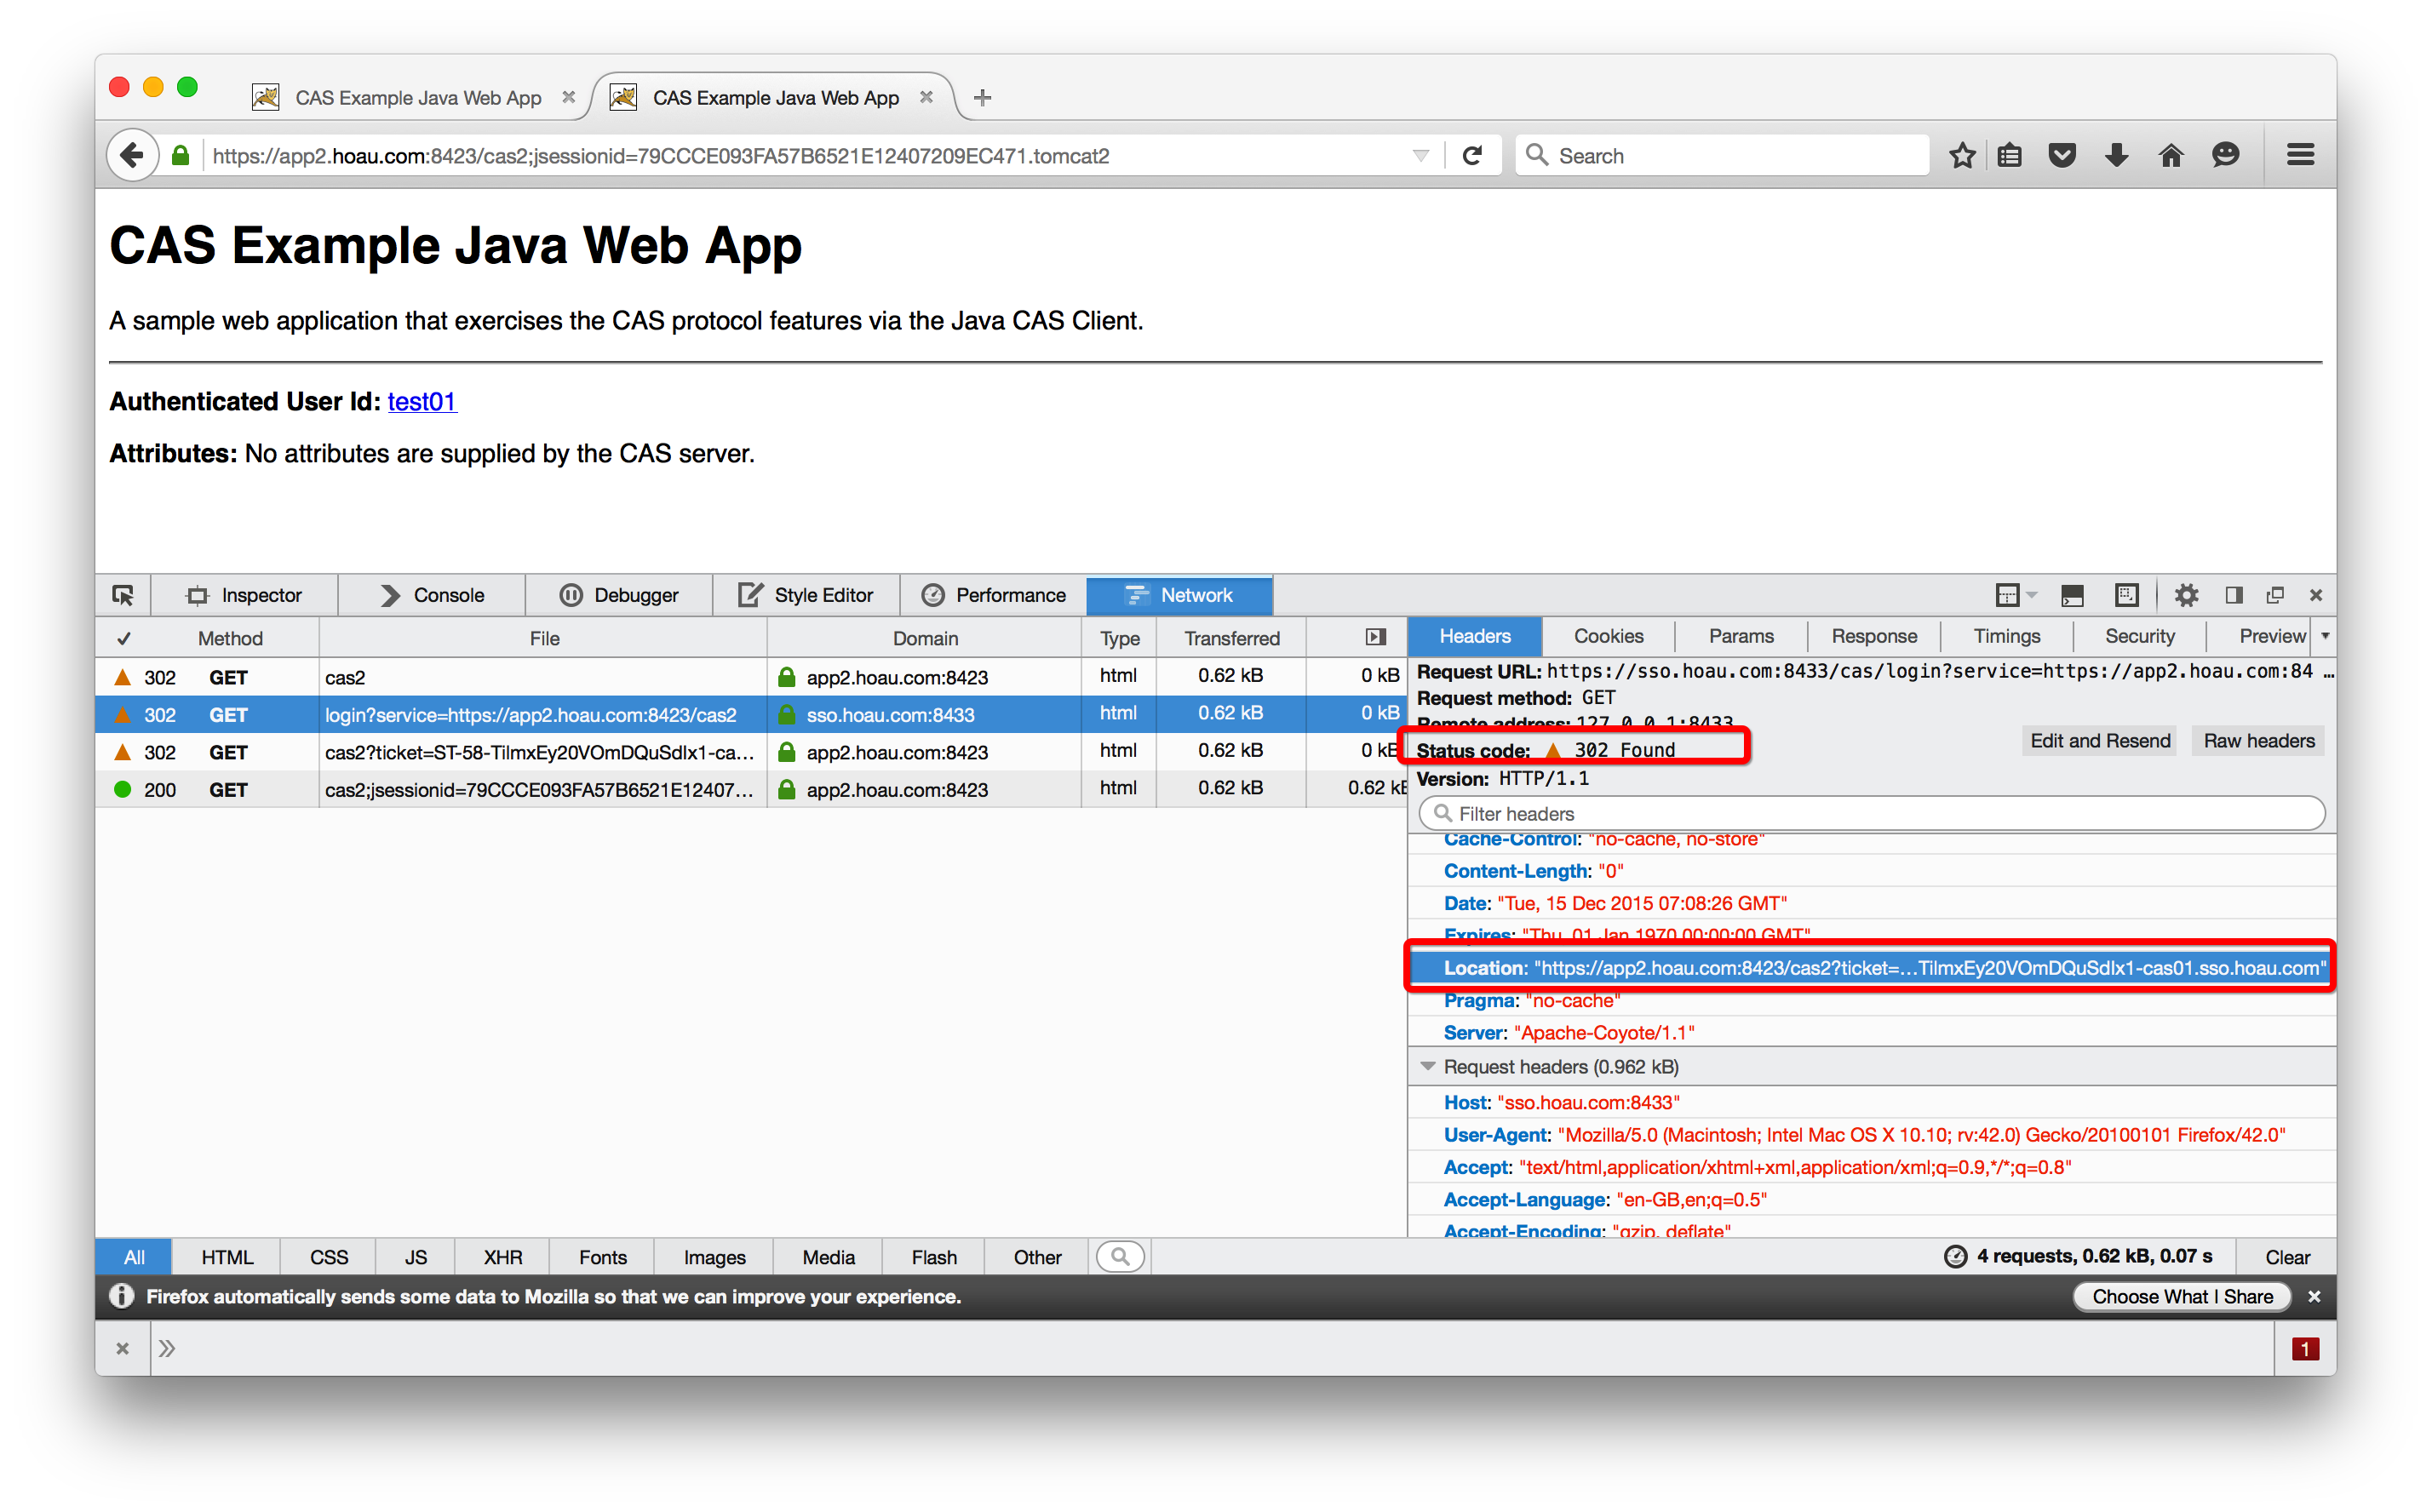Close the developer tools panel
The width and height of the screenshot is (2432, 1512).
click(x=2316, y=595)
